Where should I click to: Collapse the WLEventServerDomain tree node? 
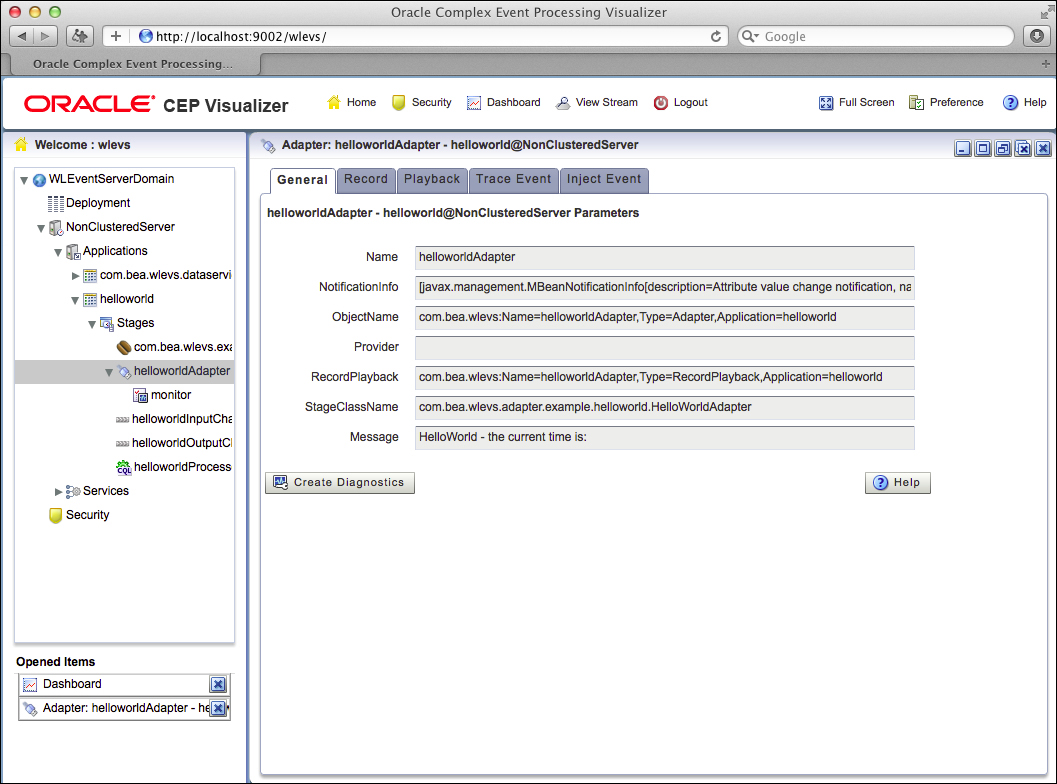[24, 180]
